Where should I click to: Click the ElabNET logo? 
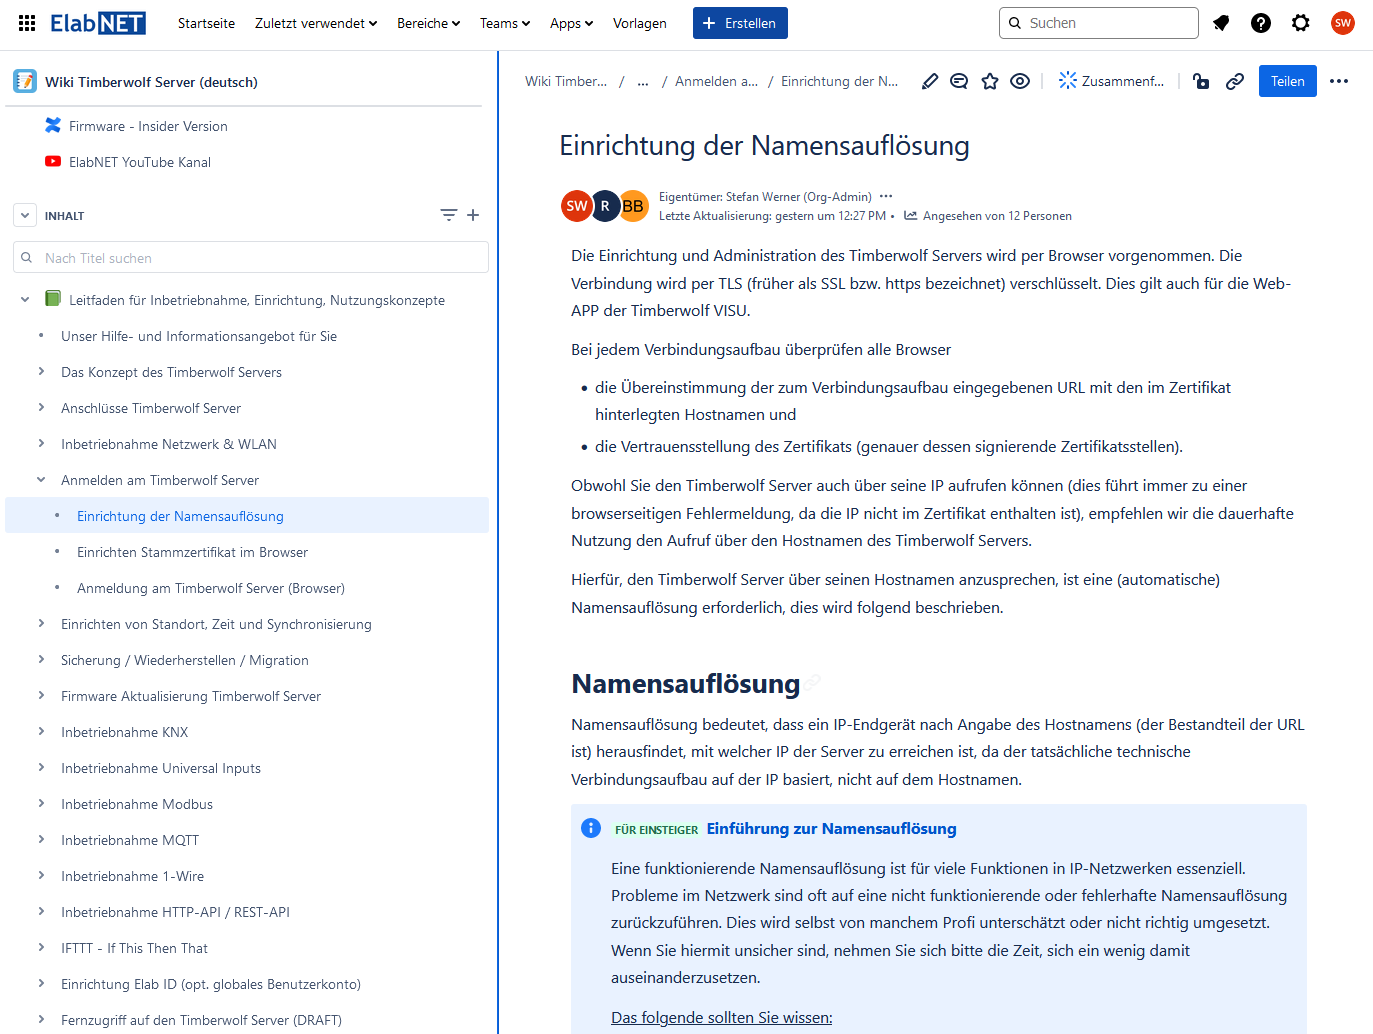click(98, 23)
